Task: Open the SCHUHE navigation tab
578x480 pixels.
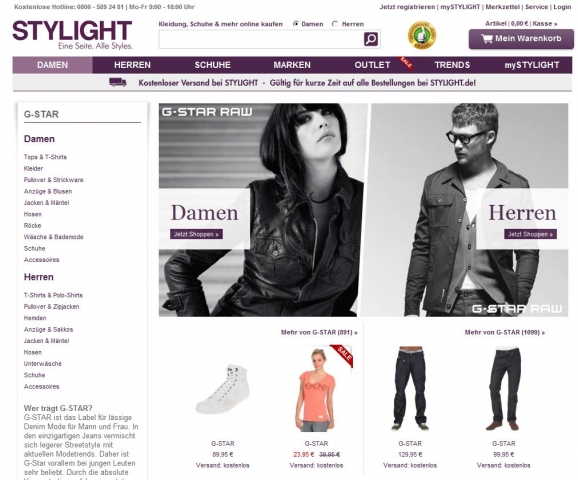Action: click(213, 65)
